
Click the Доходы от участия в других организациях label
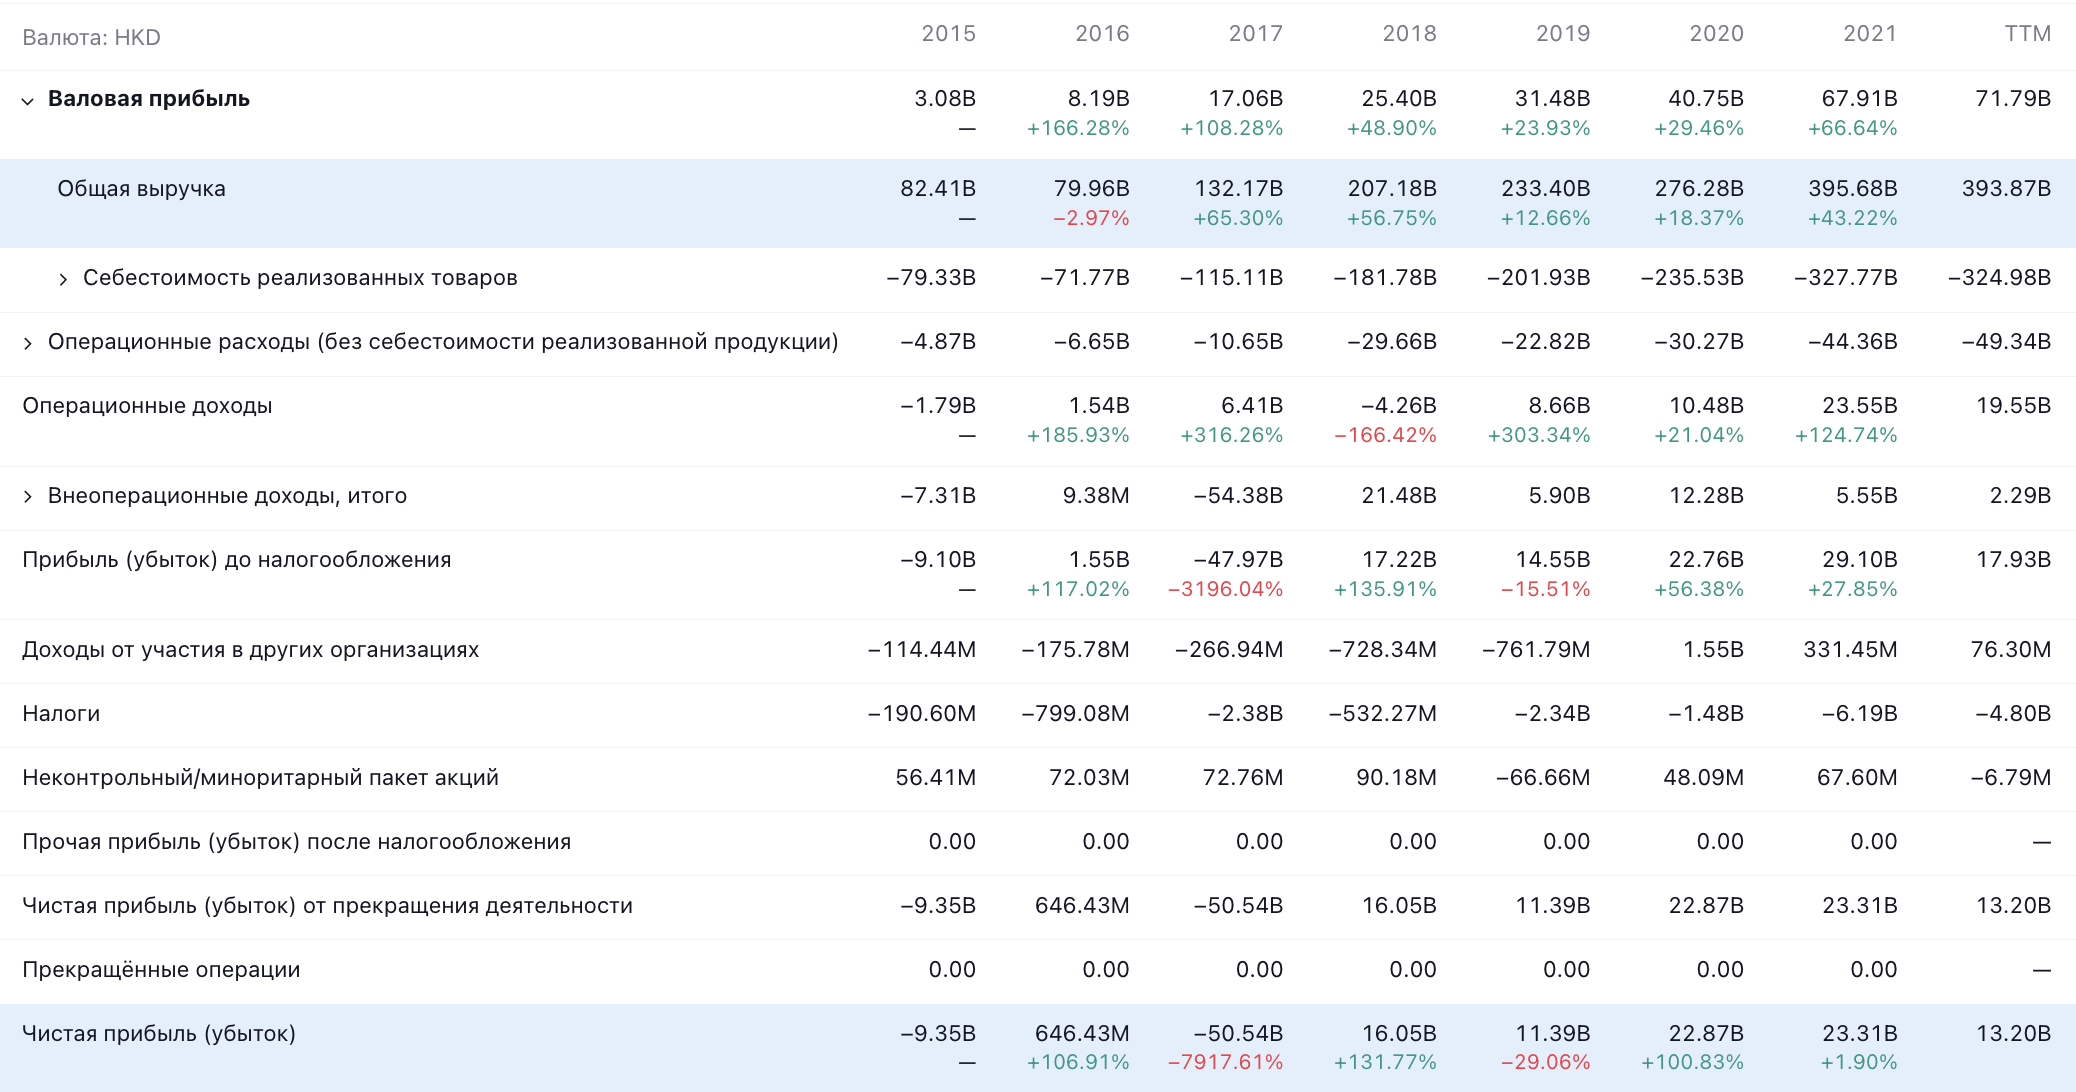(x=251, y=650)
